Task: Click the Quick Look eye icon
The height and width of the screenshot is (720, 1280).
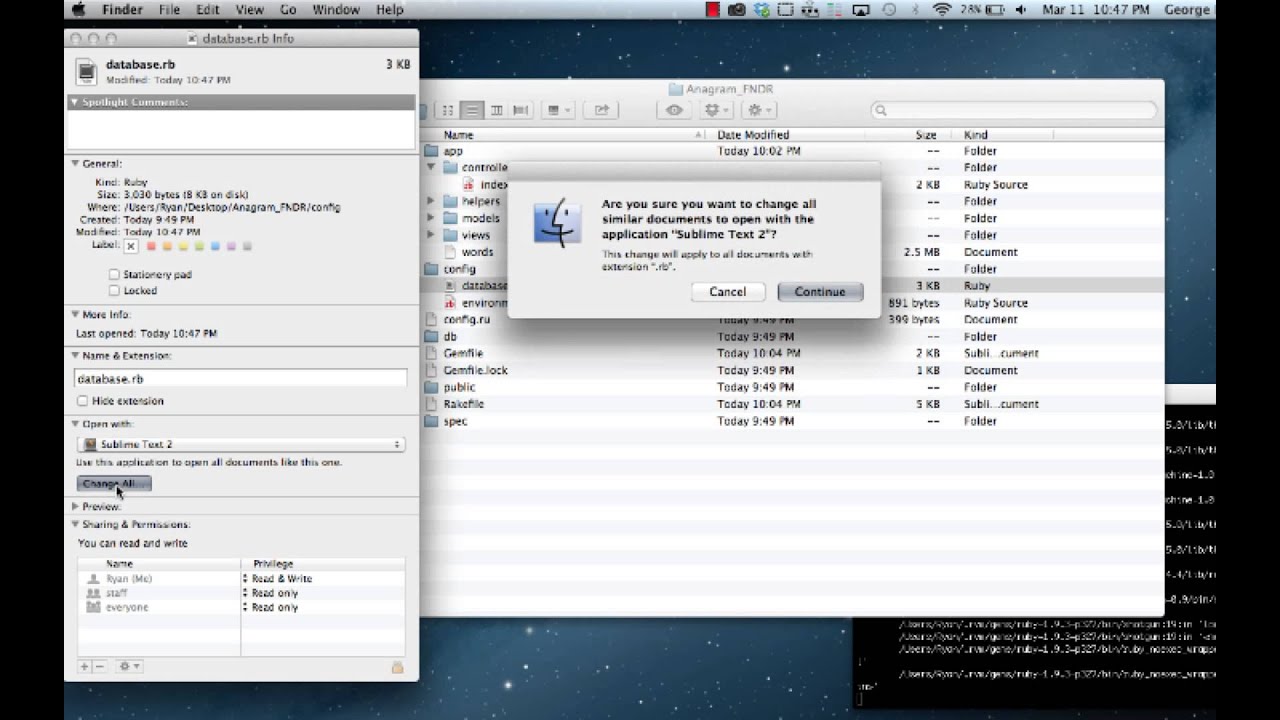Action: 675,110
